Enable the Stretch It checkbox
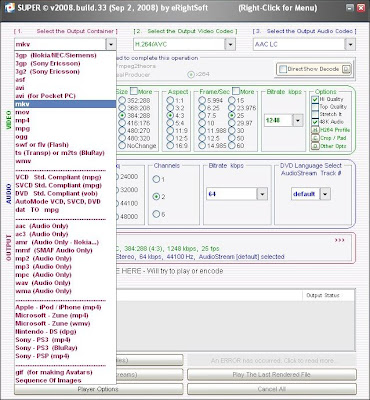This screenshot has height=400, width=370. coord(315,115)
